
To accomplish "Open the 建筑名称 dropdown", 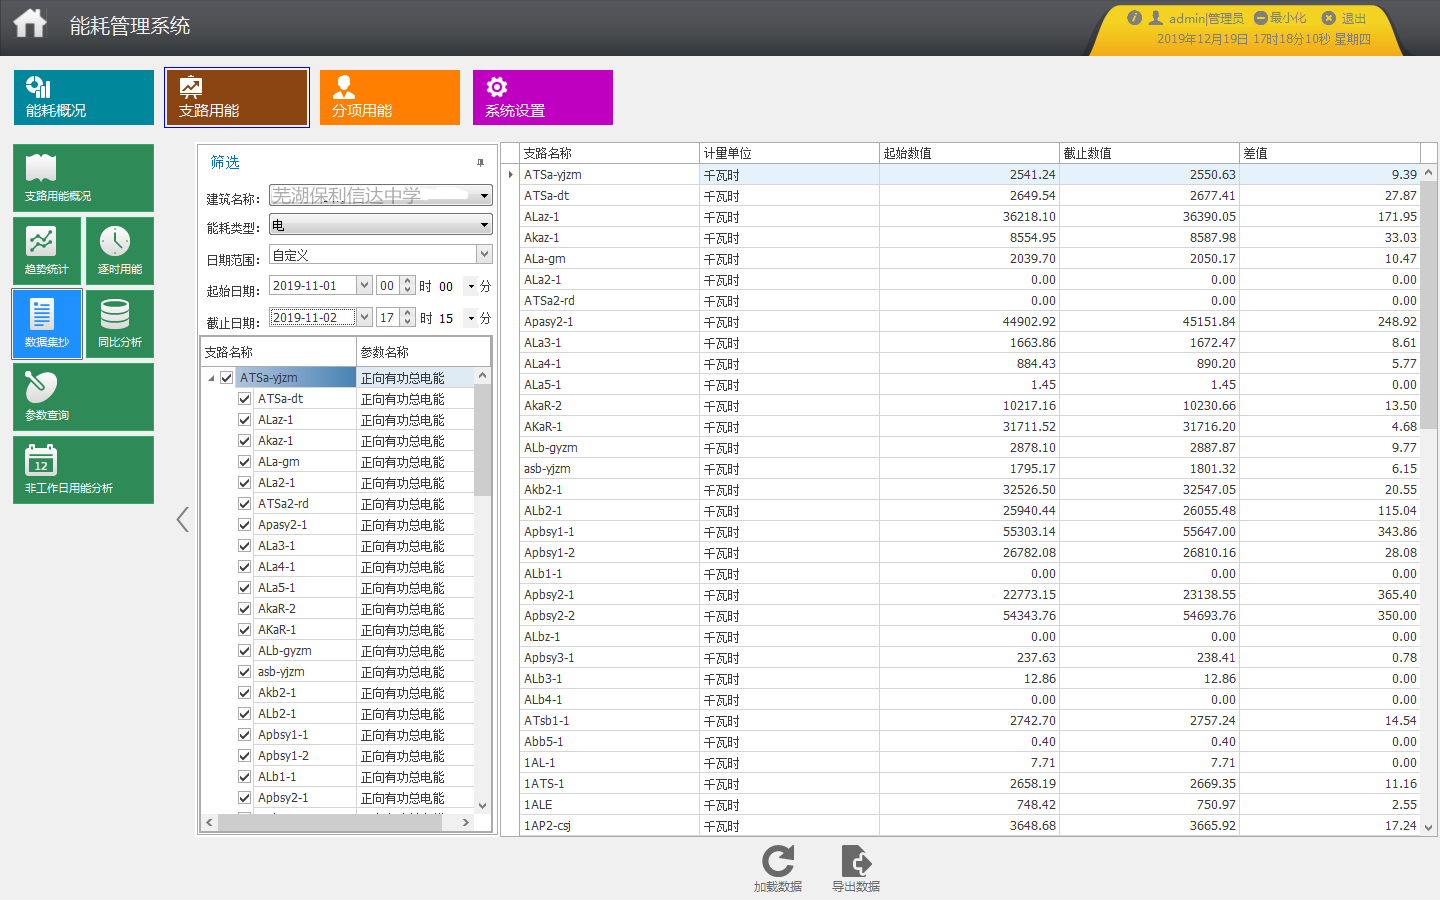I will (x=484, y=196).
